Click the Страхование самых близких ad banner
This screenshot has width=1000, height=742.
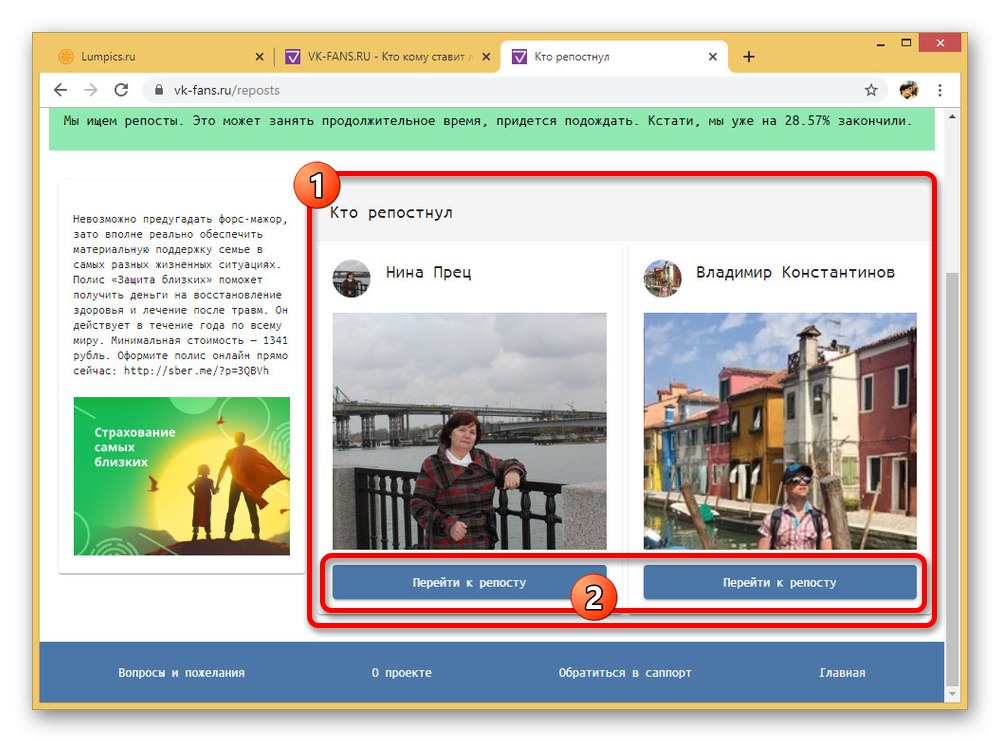182,476
